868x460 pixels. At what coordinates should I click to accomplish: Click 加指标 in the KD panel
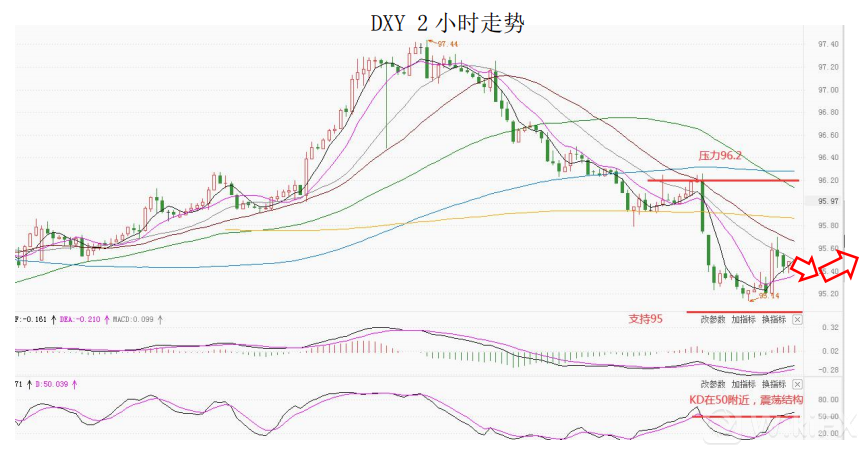743,384
